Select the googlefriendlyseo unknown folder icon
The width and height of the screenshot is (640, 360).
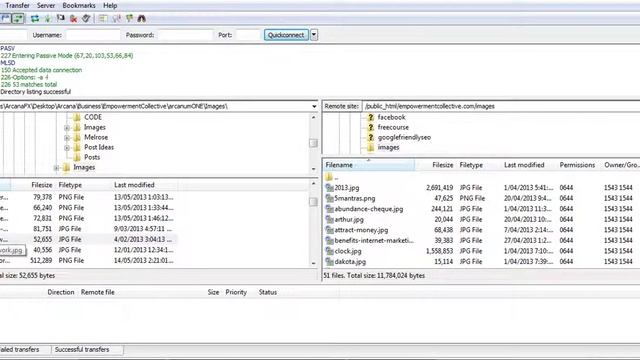pos(371,138)
